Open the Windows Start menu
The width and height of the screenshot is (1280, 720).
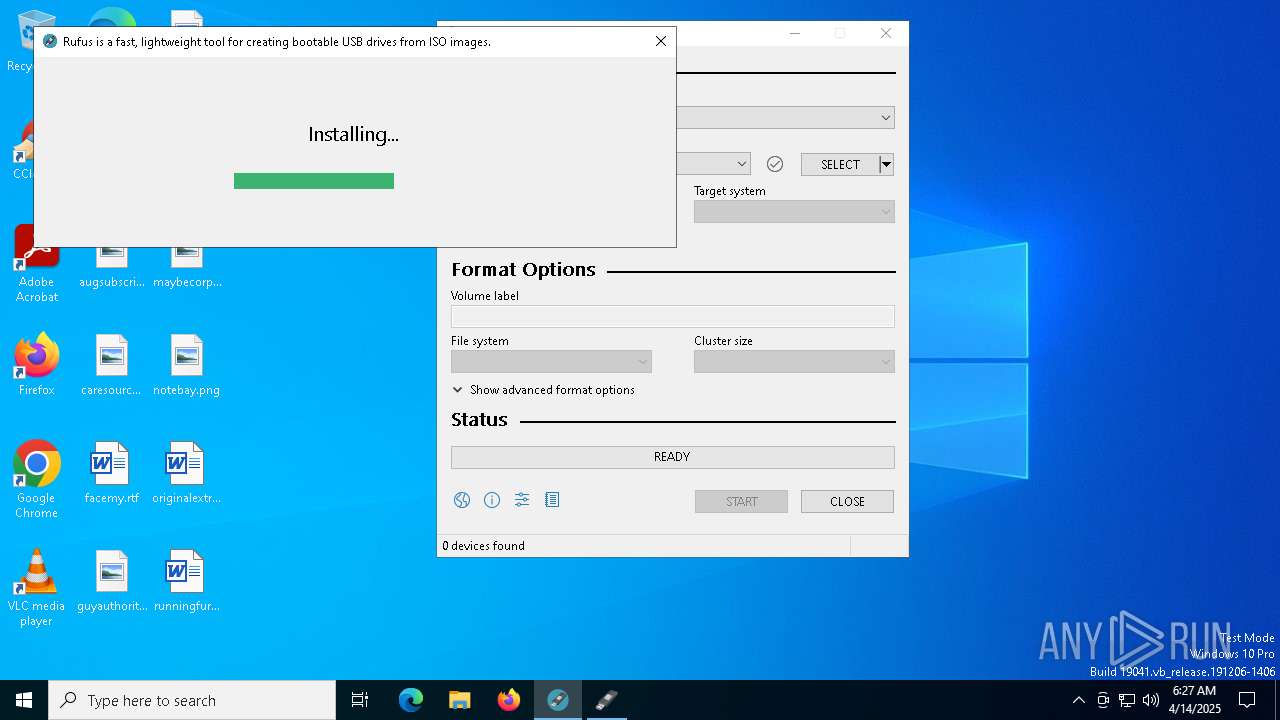(x=24, y=700)
